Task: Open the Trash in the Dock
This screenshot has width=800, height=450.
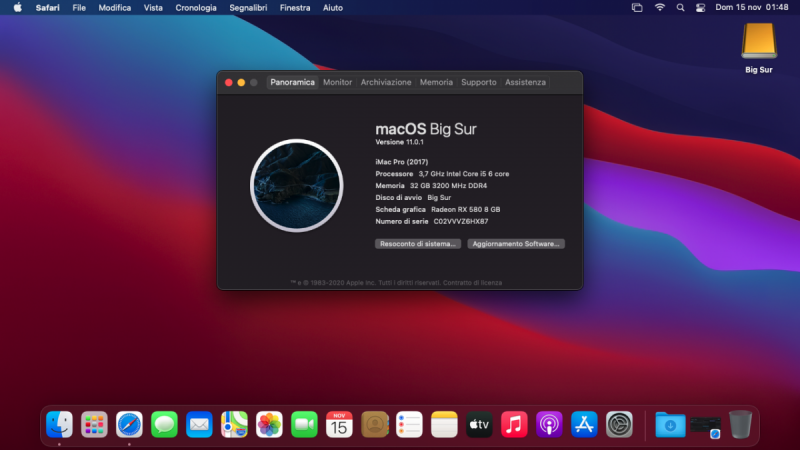Action: (740, 424)
